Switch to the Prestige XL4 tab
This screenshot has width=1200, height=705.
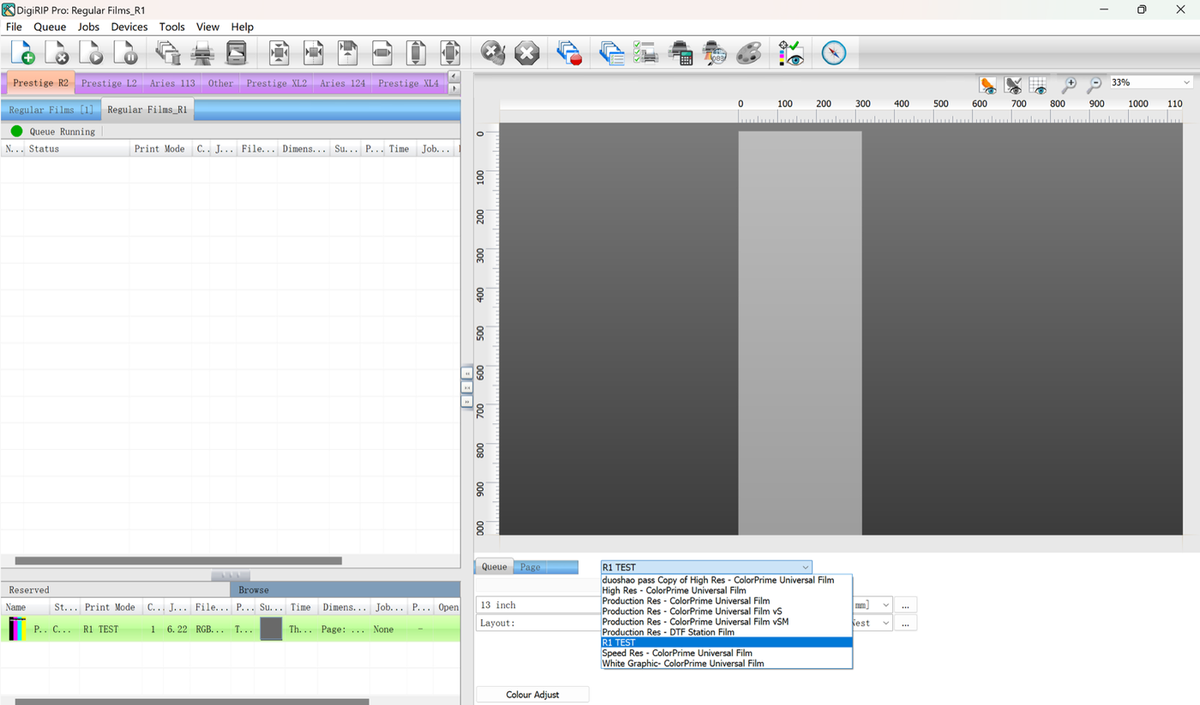(408, 83)
